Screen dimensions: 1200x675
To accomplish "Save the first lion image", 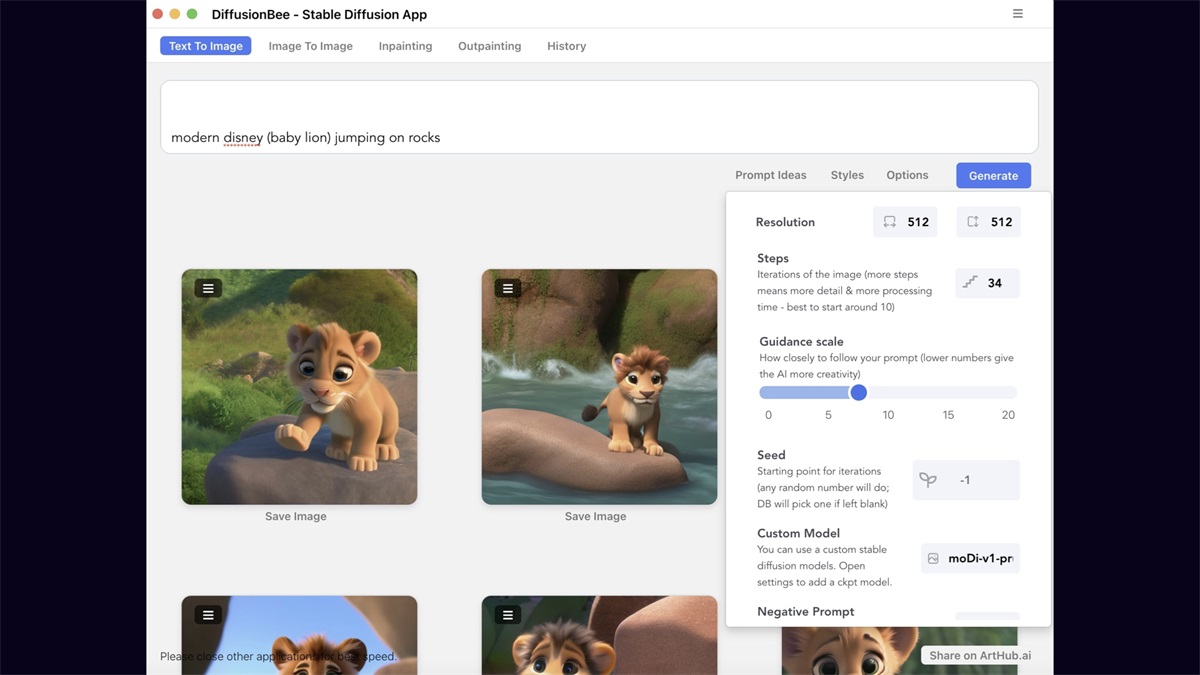I will click(x=295, y=516).
